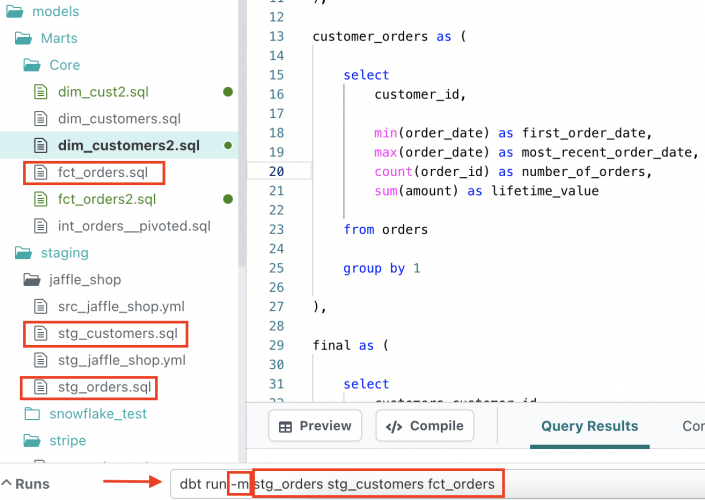Switch to the Query Results tab
This screenshot has width=705, height=500.
[589, 426]
